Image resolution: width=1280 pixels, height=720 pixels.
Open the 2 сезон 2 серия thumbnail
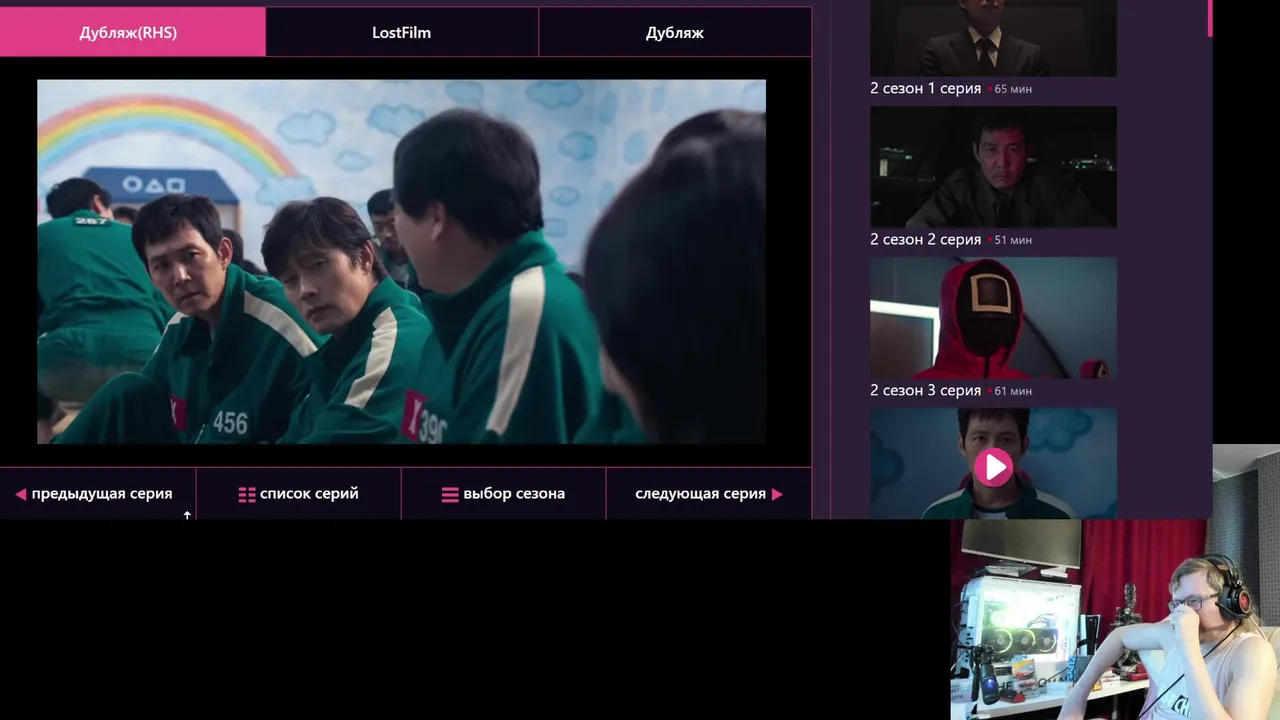pos(993,167)
